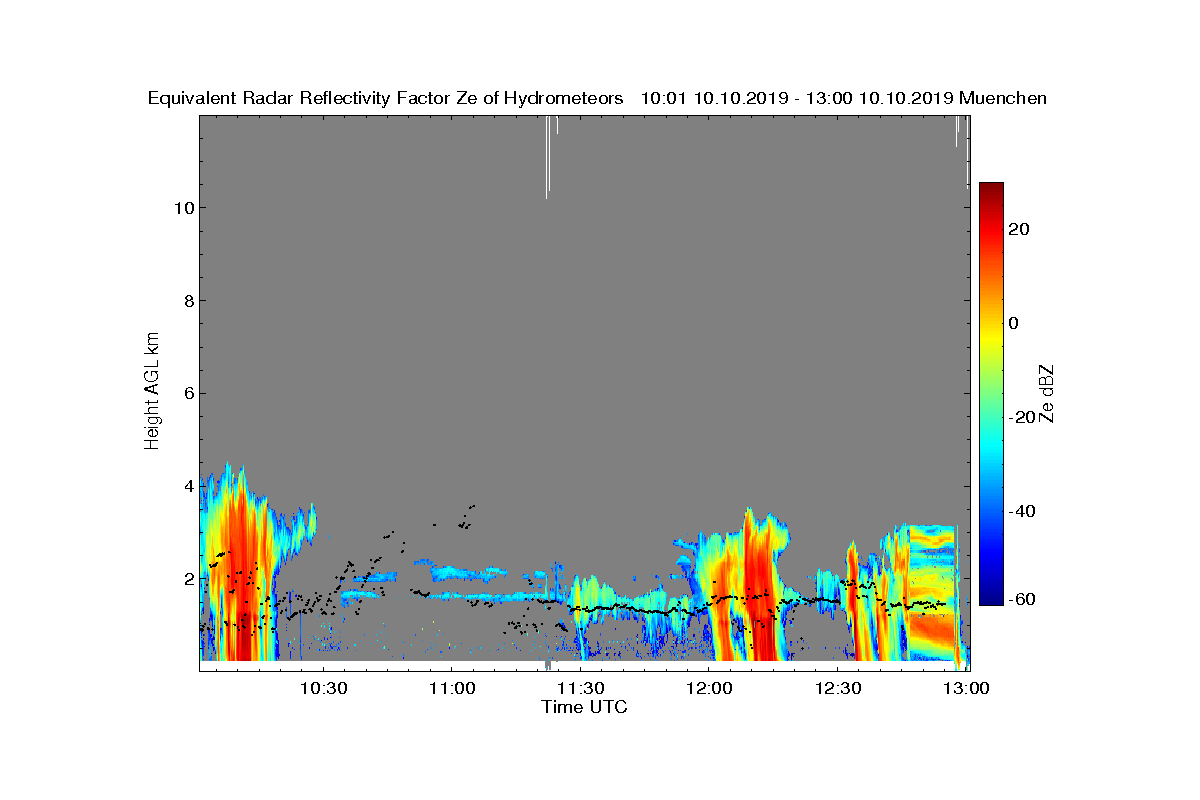Click the date range text '10:01 10.10.2019 - 13:00 10.10.2019 Muenchen'
1200x800 pixels.
[843, 98]
